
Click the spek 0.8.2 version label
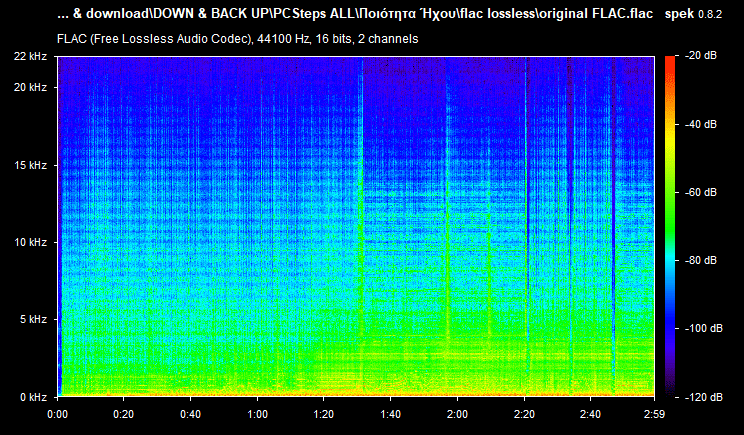click(693, 14)
